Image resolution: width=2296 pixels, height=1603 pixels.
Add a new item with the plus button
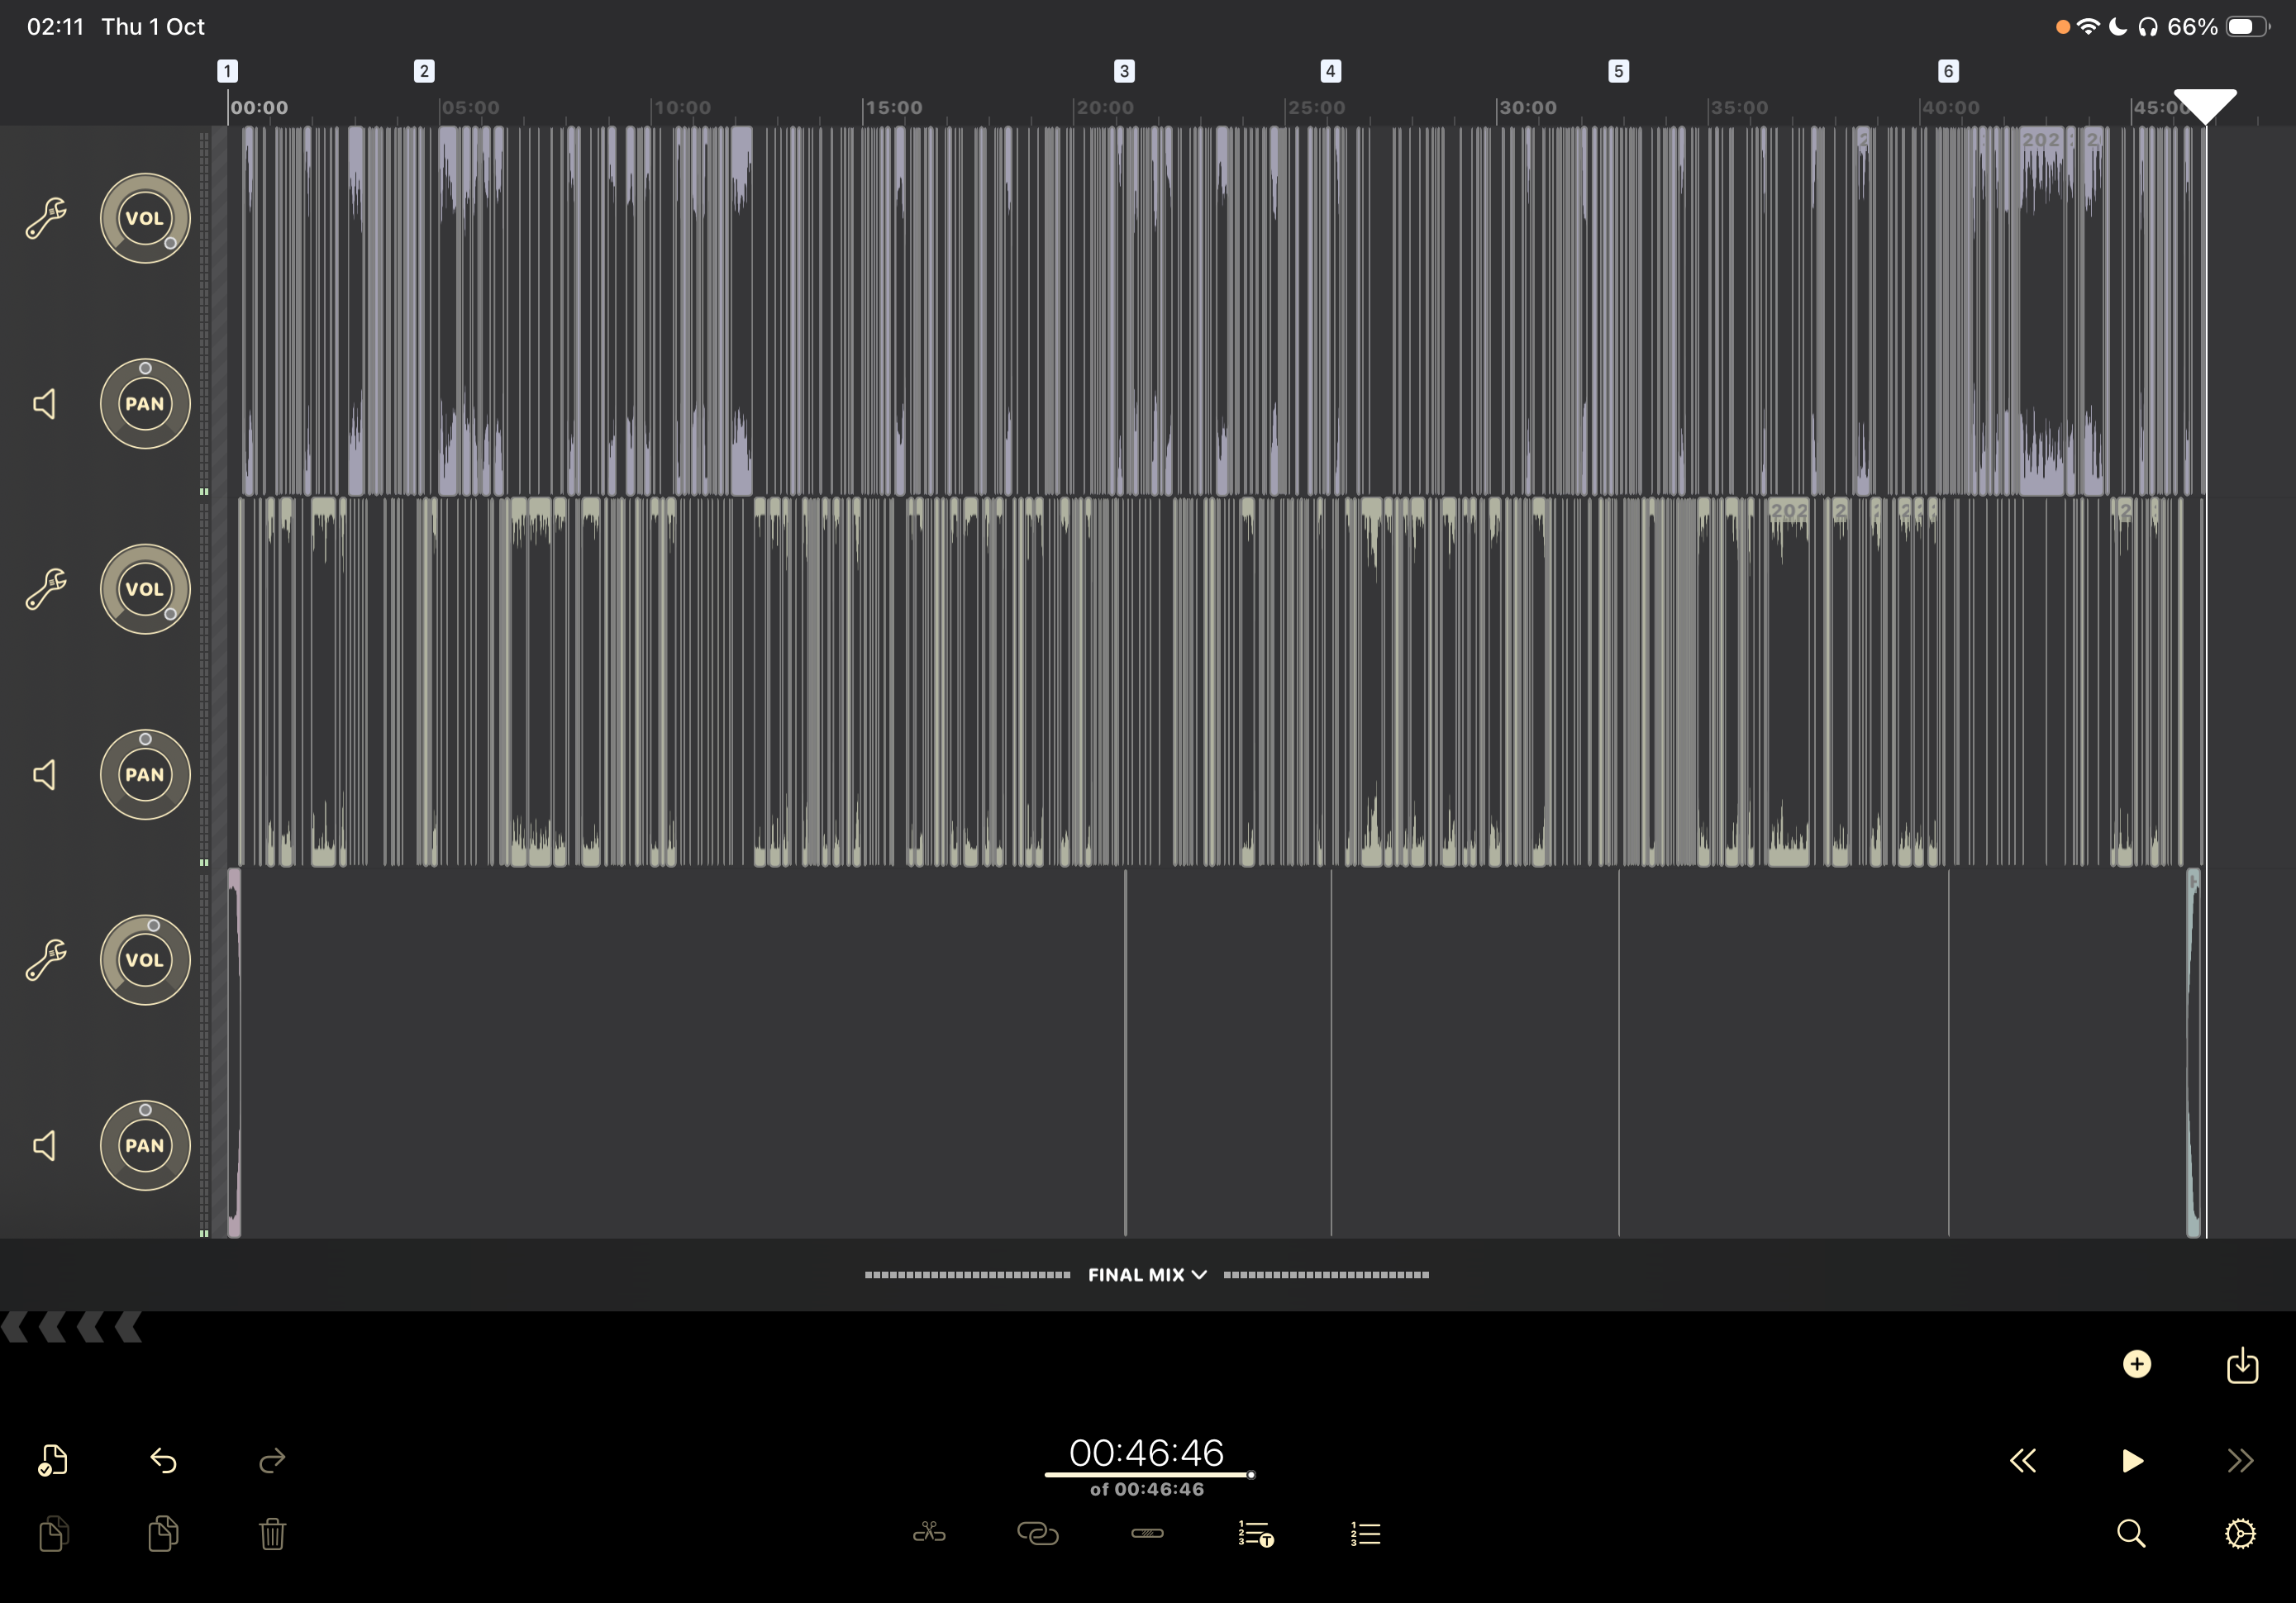click(2137, 1365)
